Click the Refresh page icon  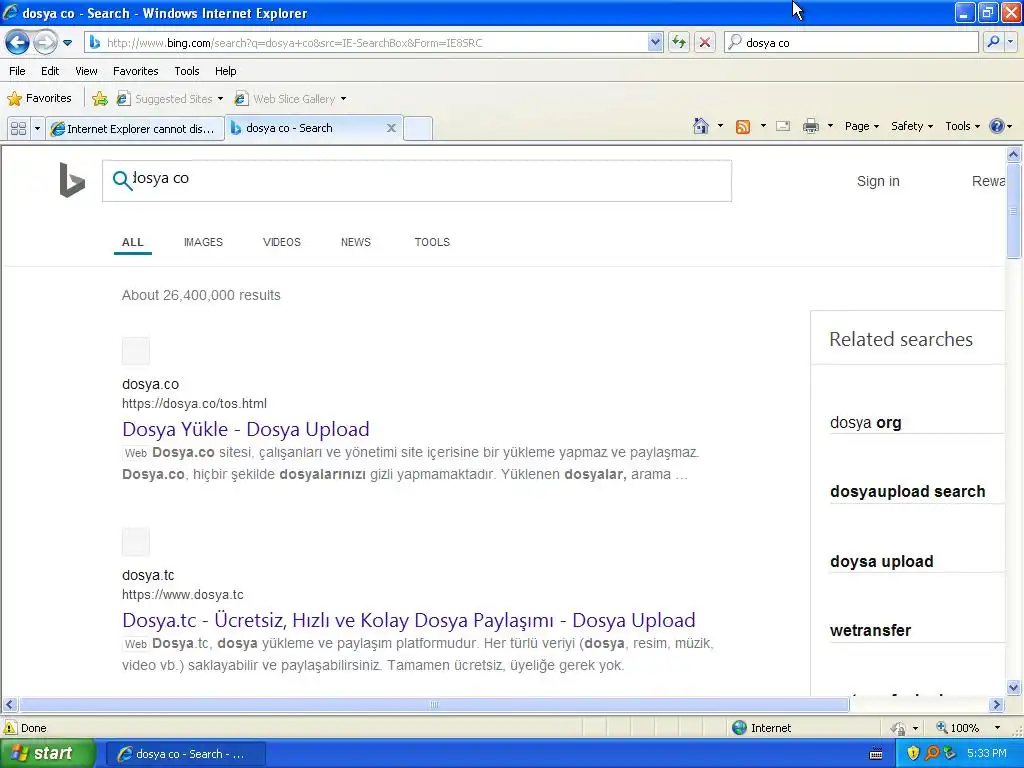pyautogui.click(x=679, y=43)
